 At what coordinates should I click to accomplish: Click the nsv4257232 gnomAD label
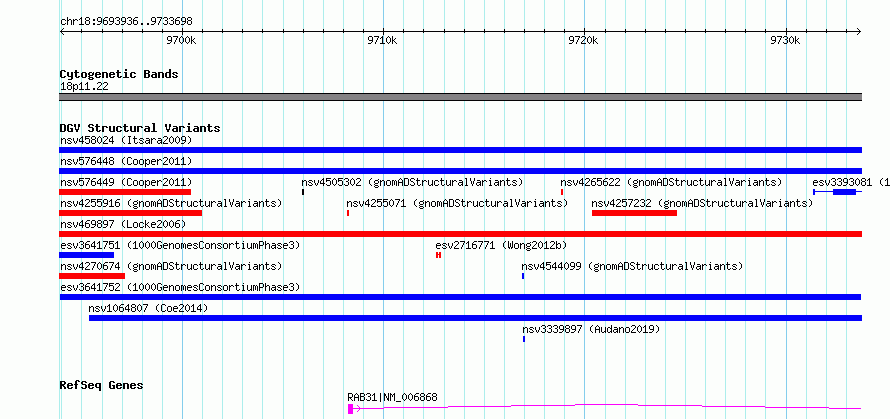(702, 203)
